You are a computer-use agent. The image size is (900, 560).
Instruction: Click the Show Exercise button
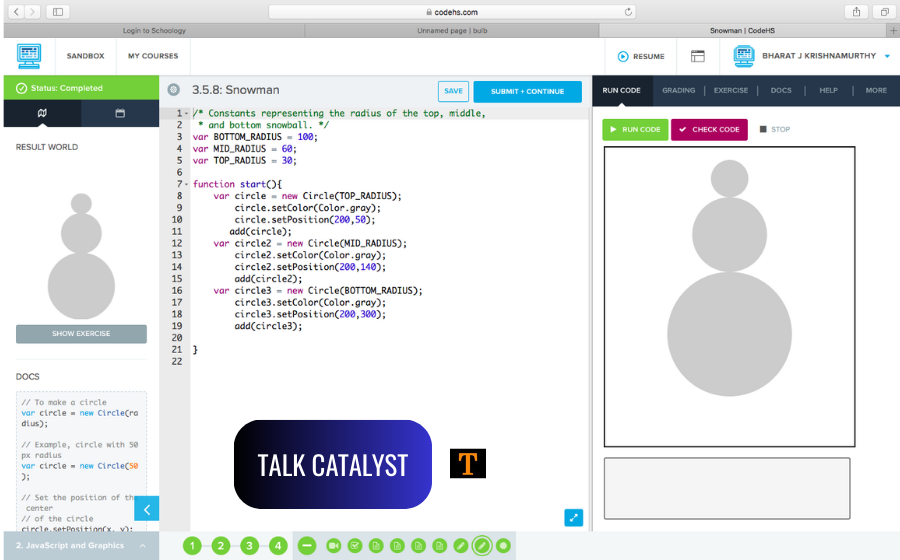click(81, 333)
